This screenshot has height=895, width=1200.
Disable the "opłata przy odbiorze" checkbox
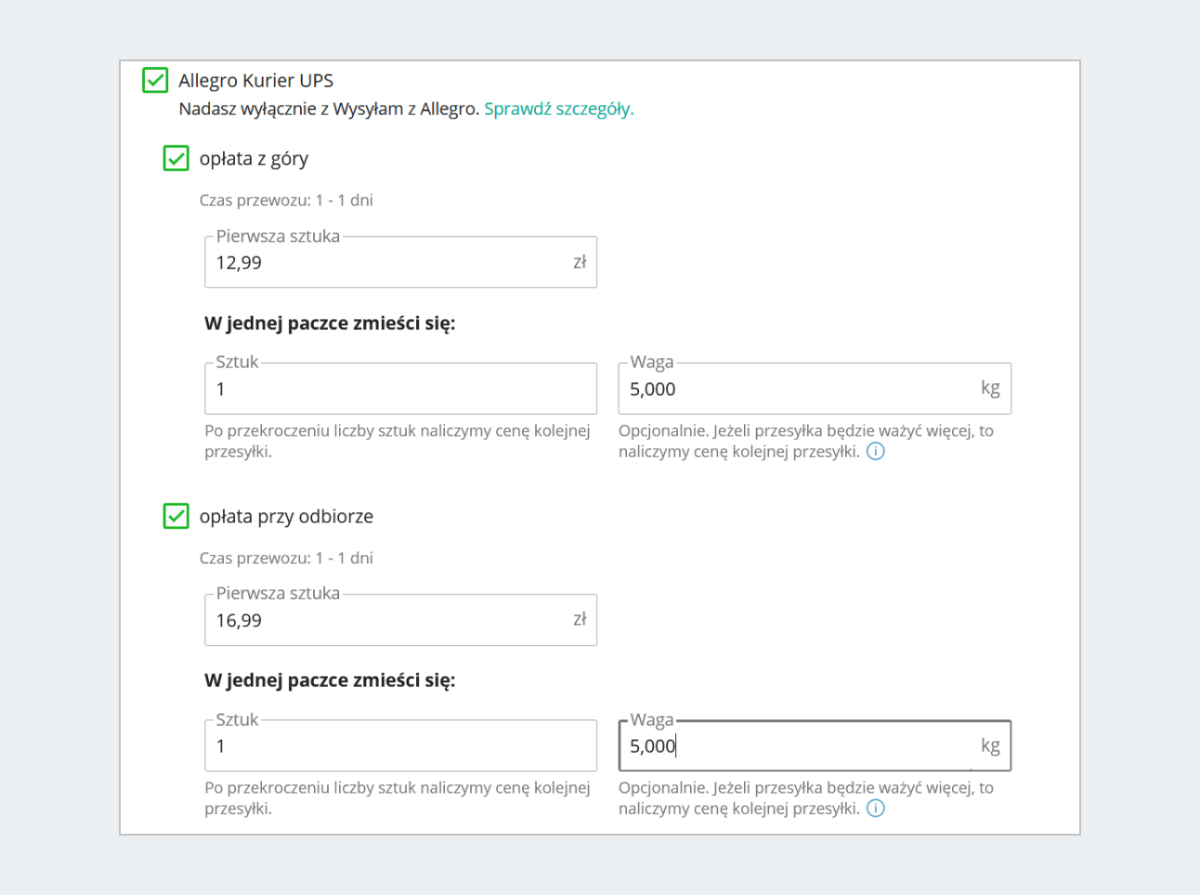(x=176, y=516)
